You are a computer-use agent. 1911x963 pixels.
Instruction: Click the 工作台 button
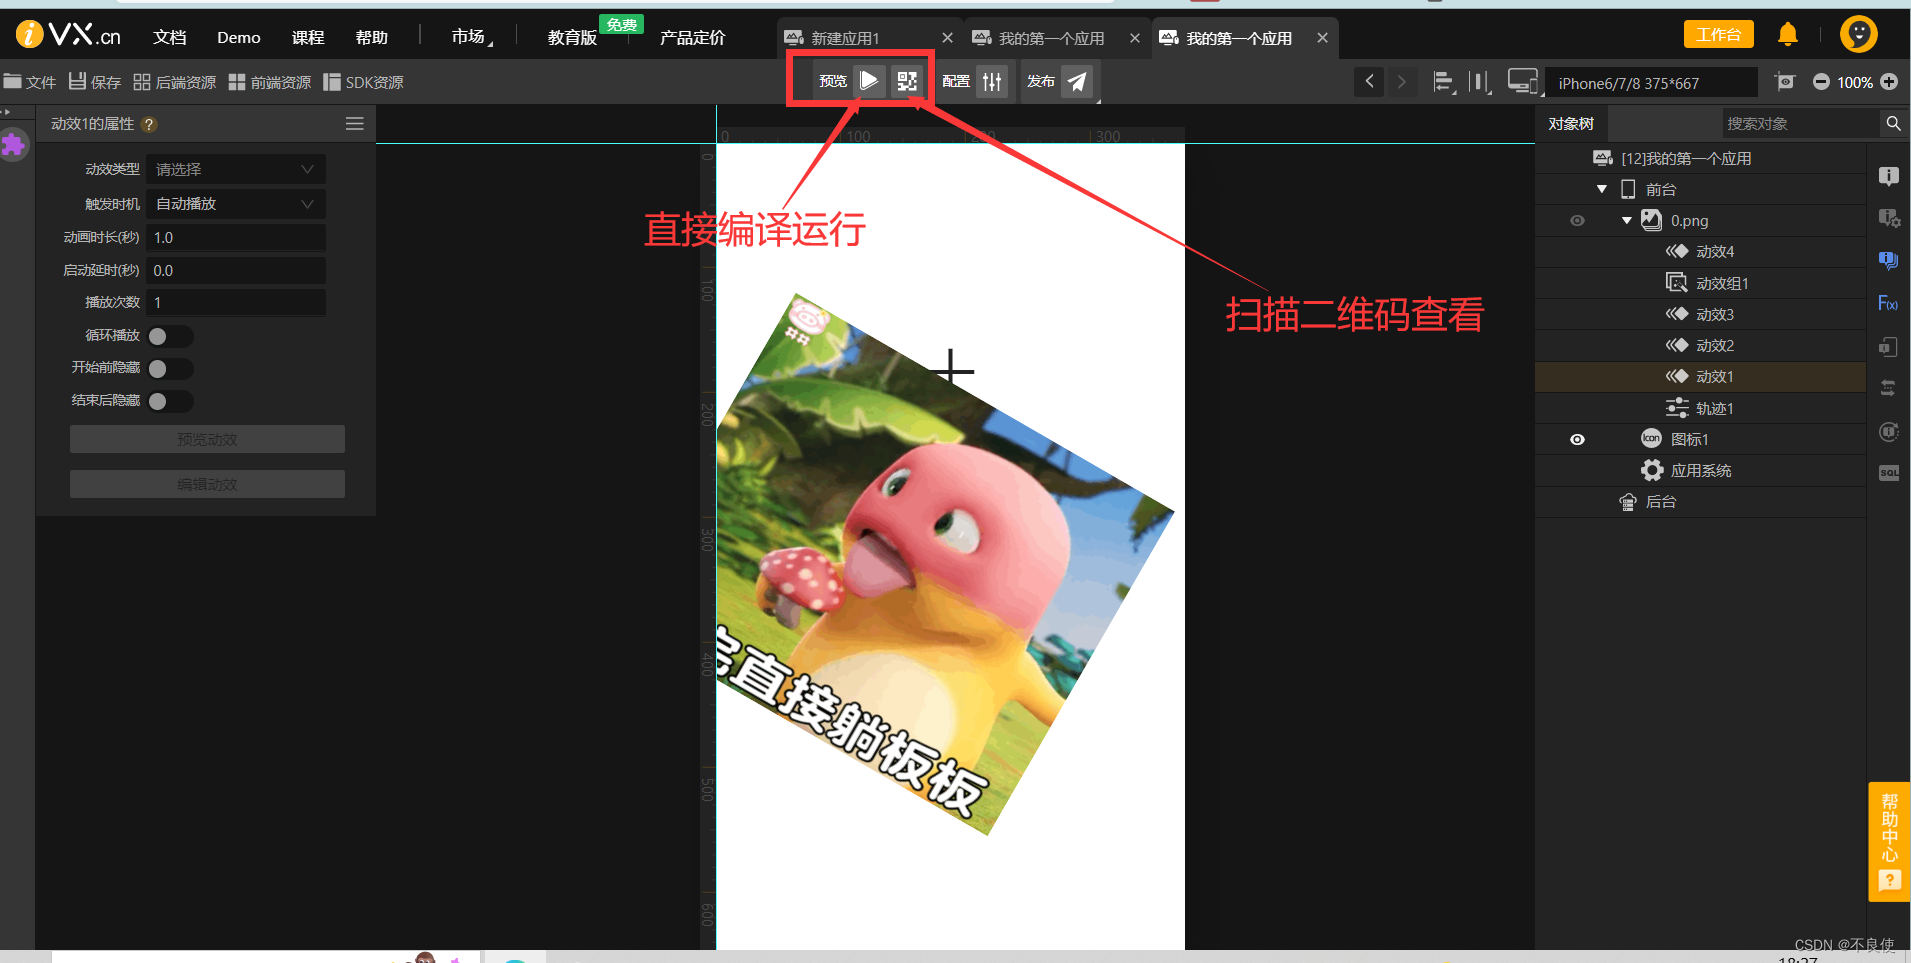[1718, 34]
